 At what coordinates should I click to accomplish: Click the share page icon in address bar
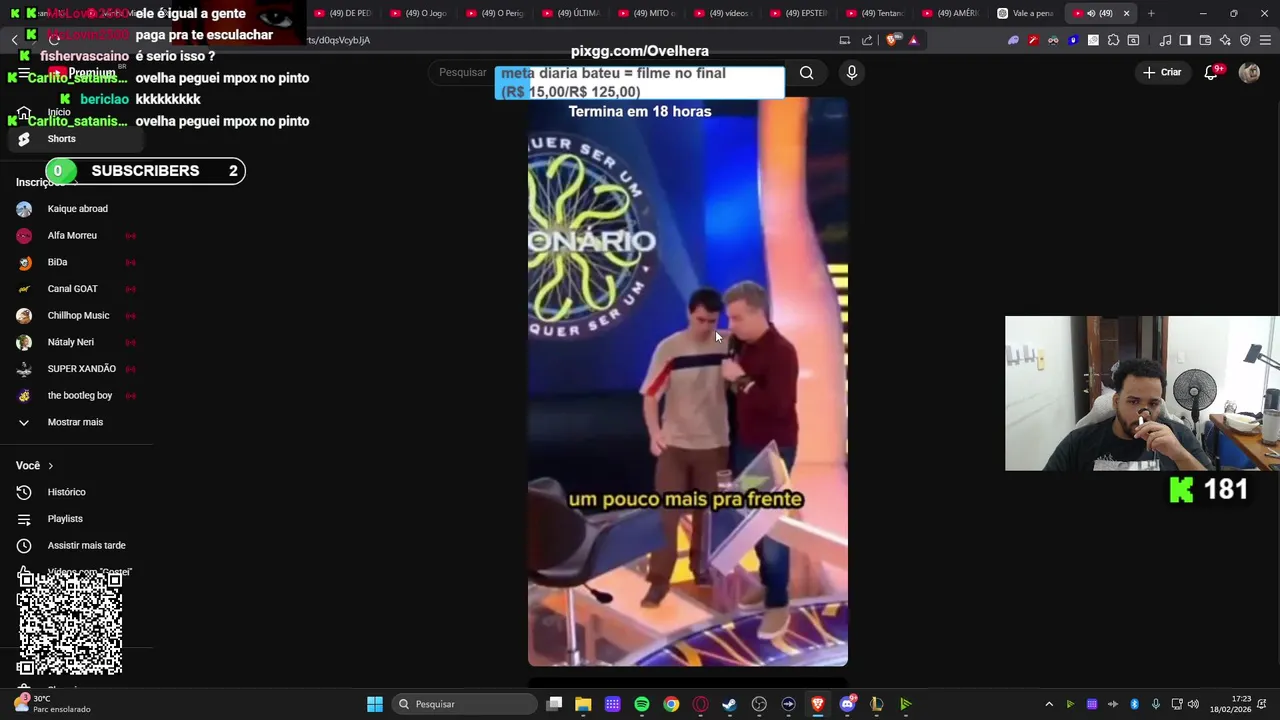867,40
